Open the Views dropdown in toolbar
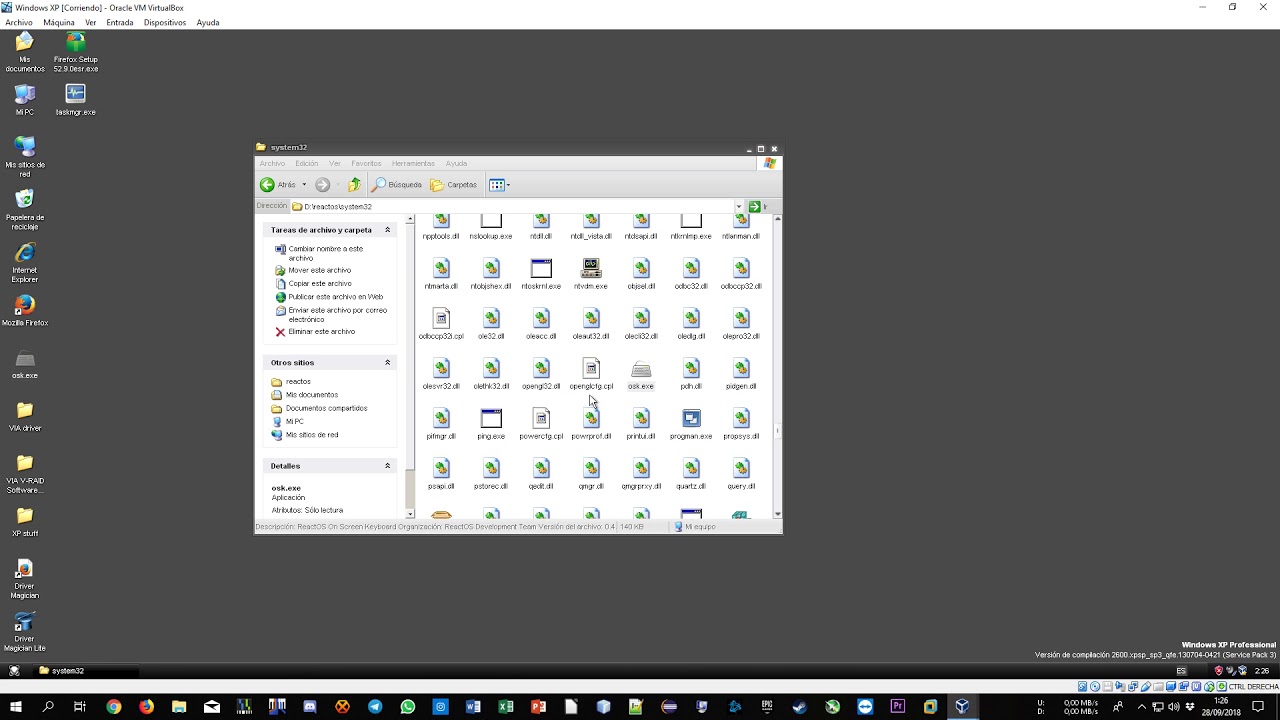 tap(499, 185)
